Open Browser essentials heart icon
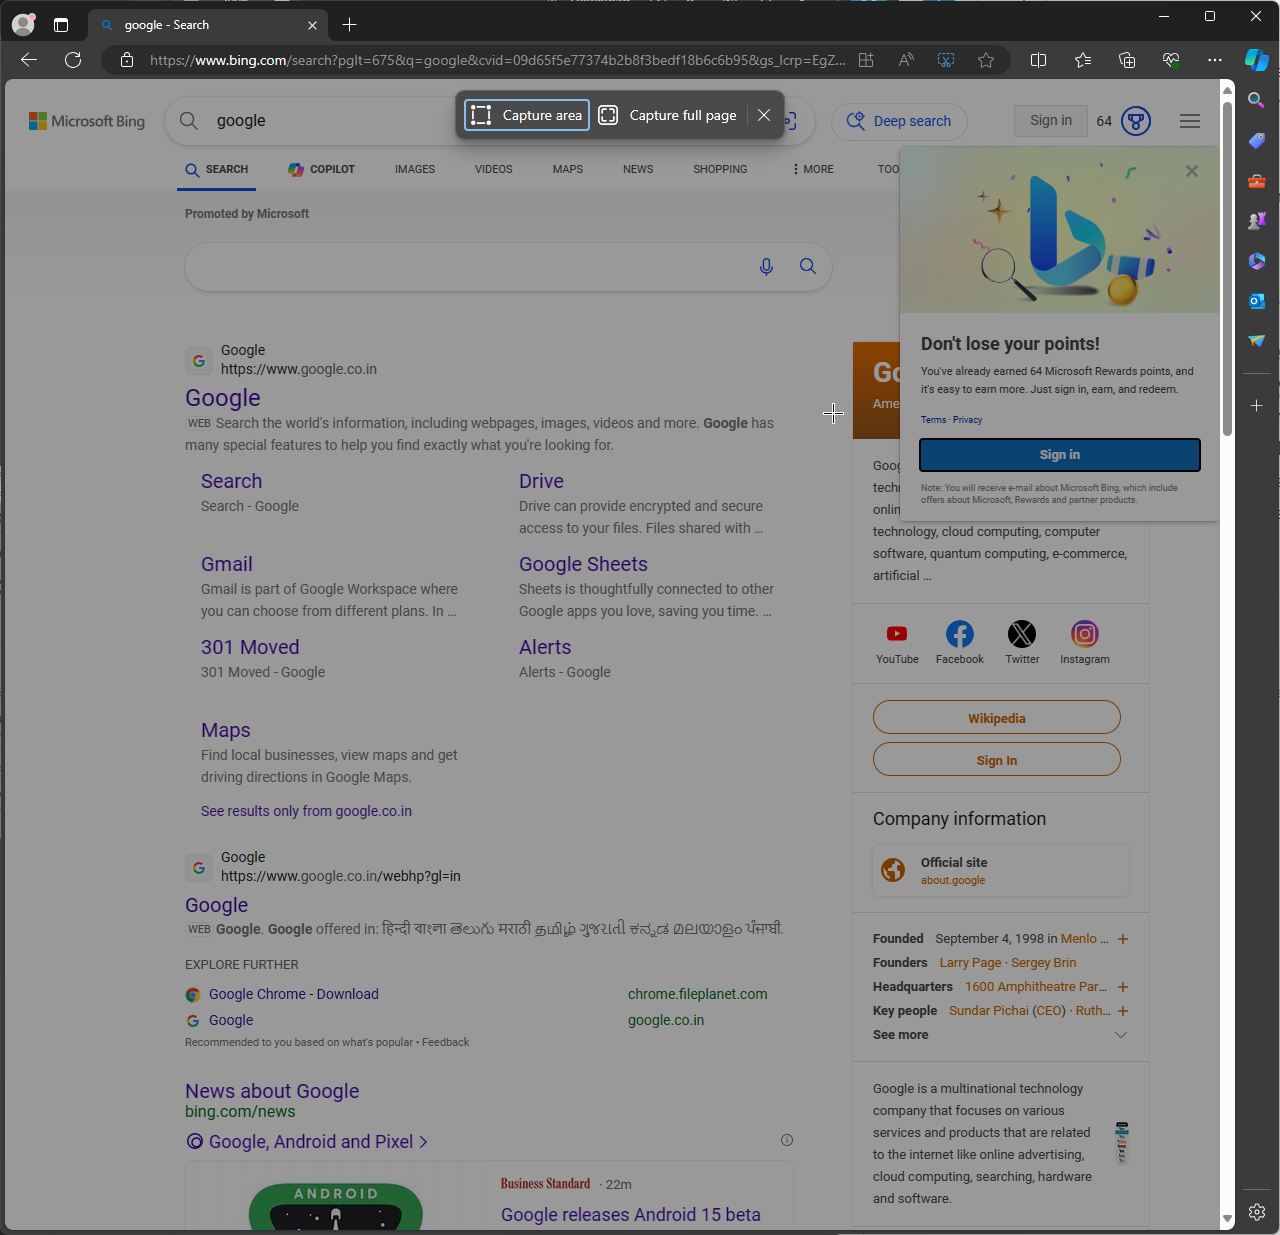 [1171, 60]
